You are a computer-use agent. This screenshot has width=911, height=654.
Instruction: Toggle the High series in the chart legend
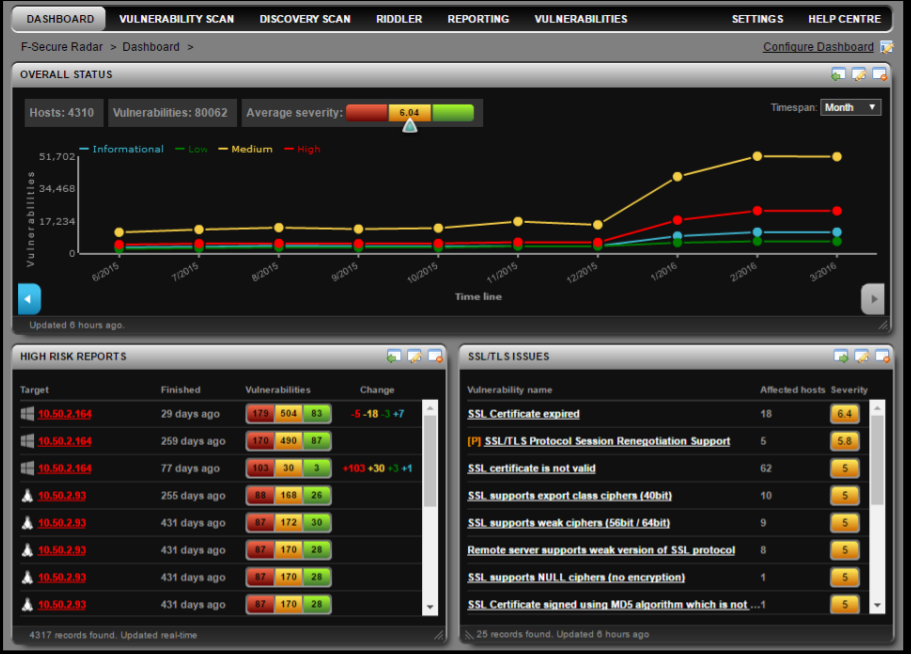pos(302,149)
